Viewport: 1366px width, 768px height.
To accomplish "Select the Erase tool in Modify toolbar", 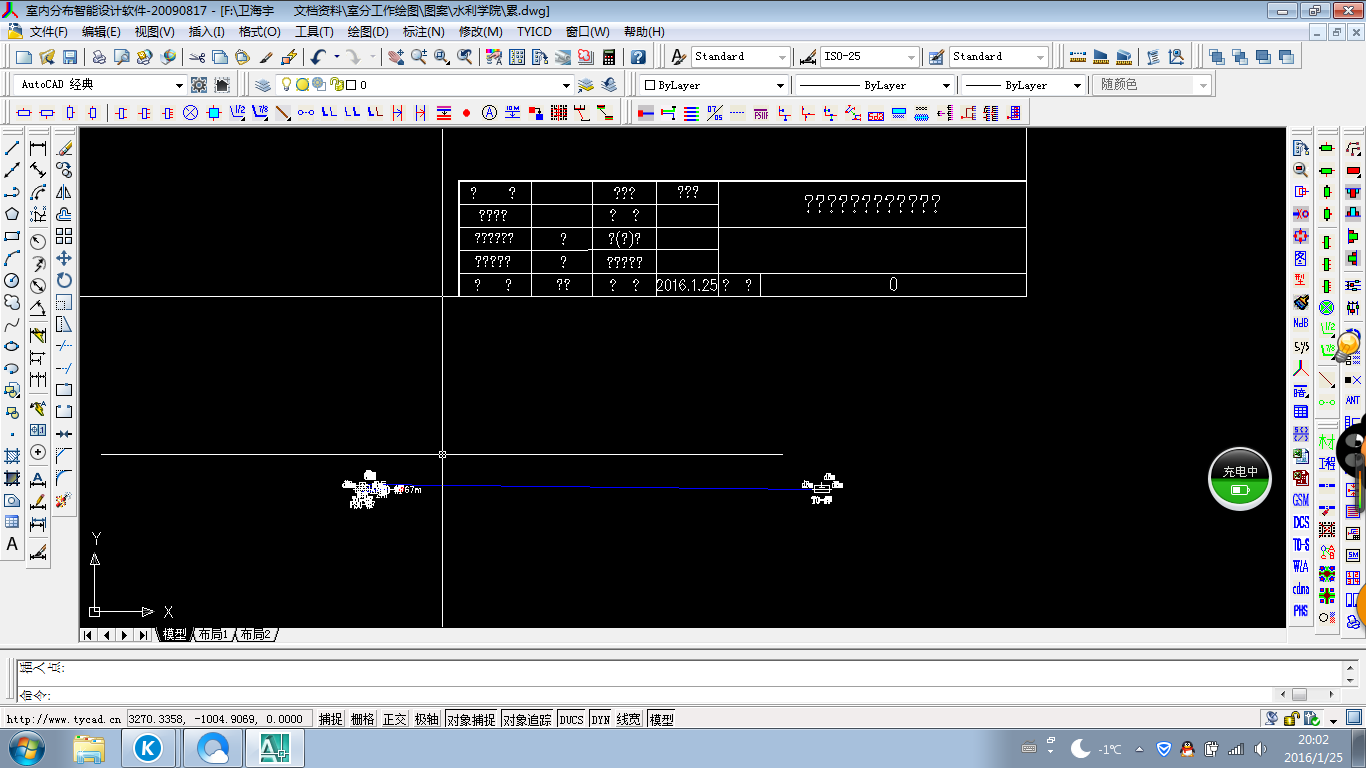I will click(64, 148).
